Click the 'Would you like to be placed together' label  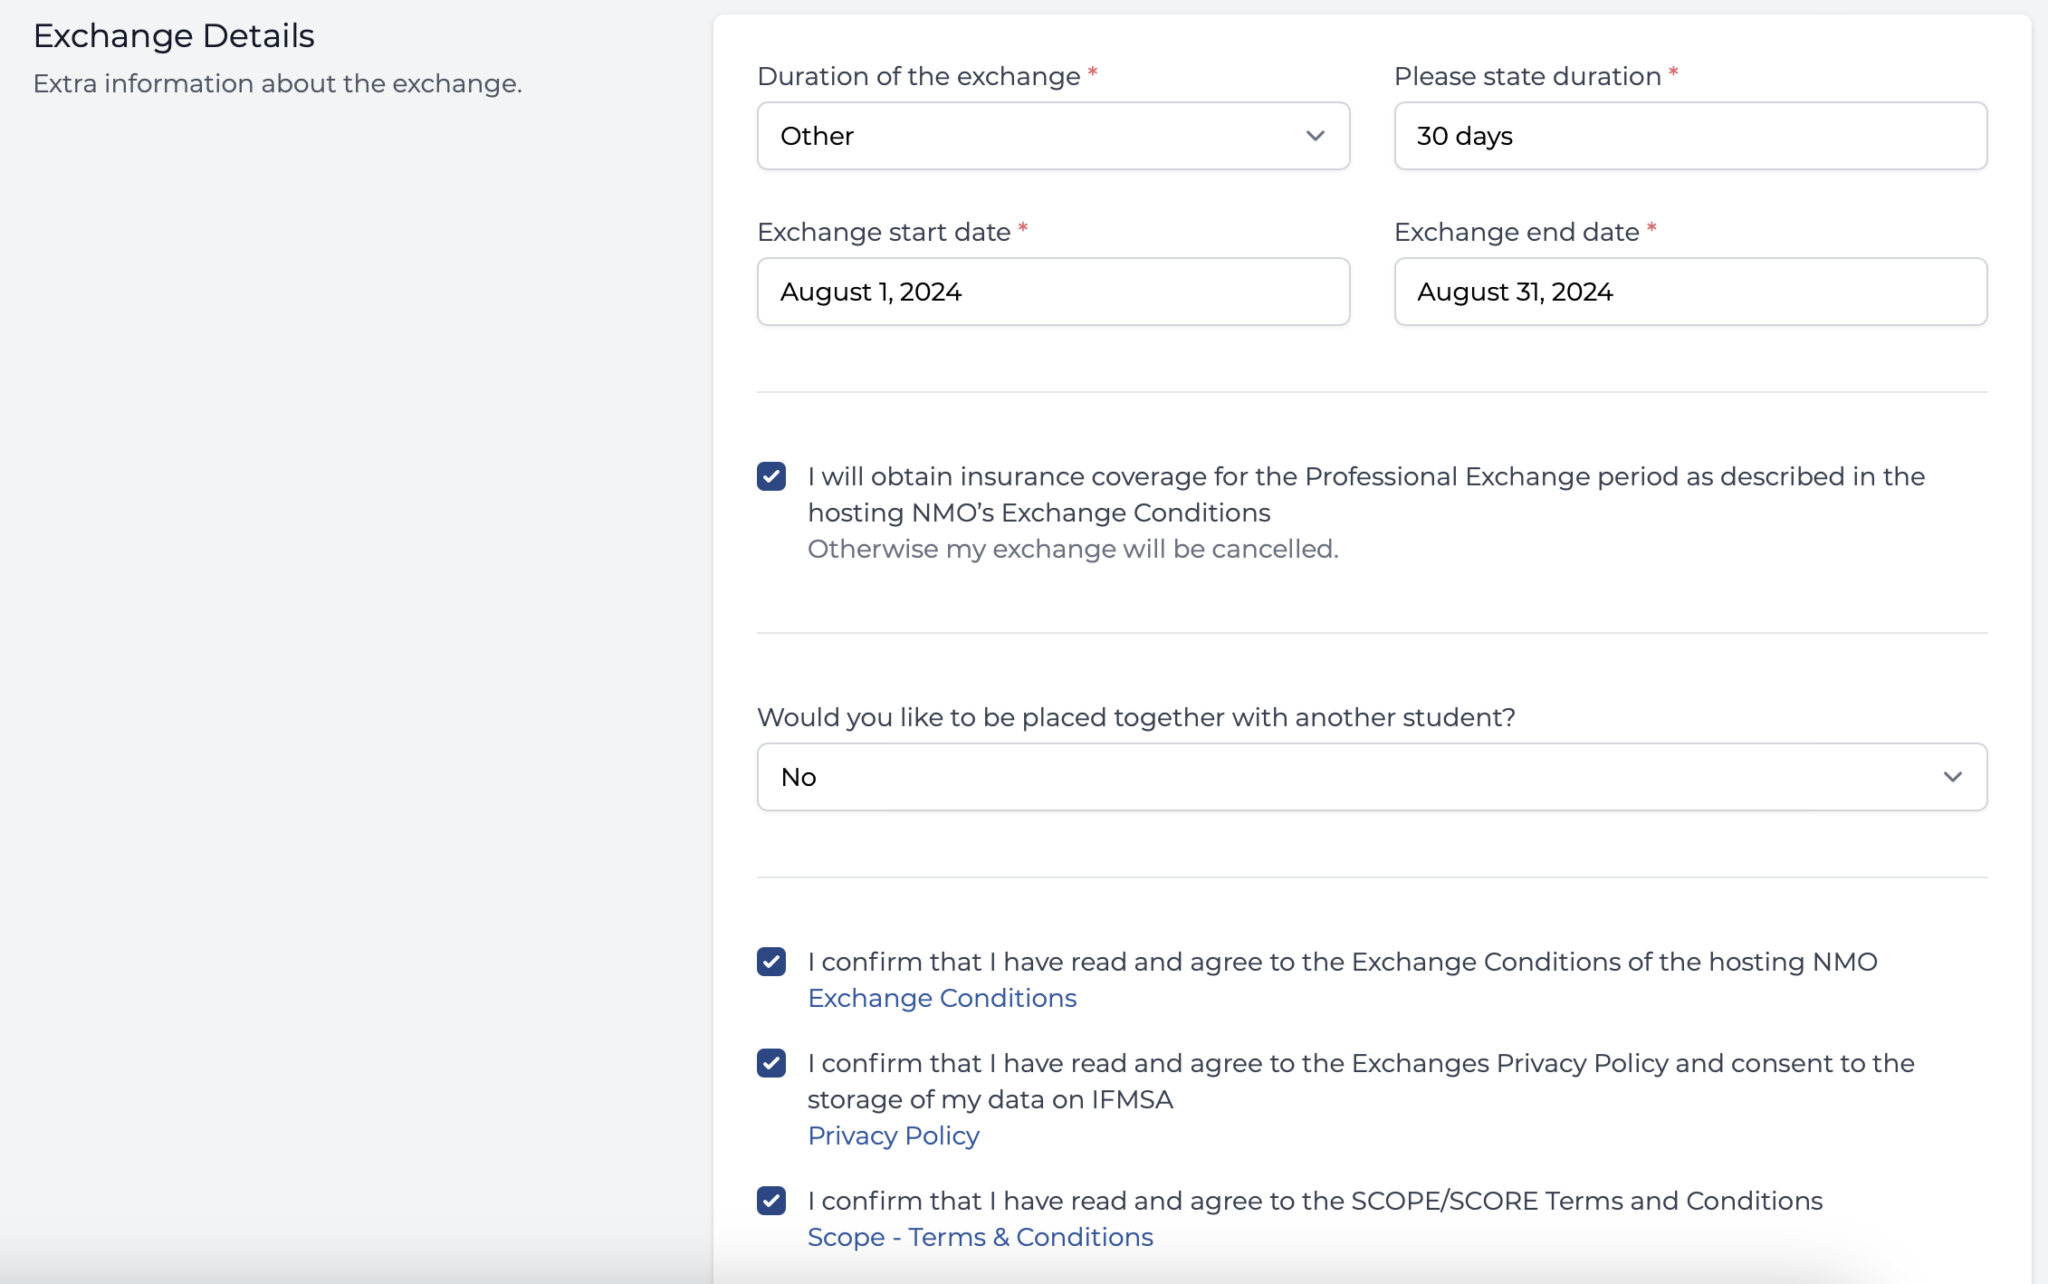click(x=1136, y=718)
